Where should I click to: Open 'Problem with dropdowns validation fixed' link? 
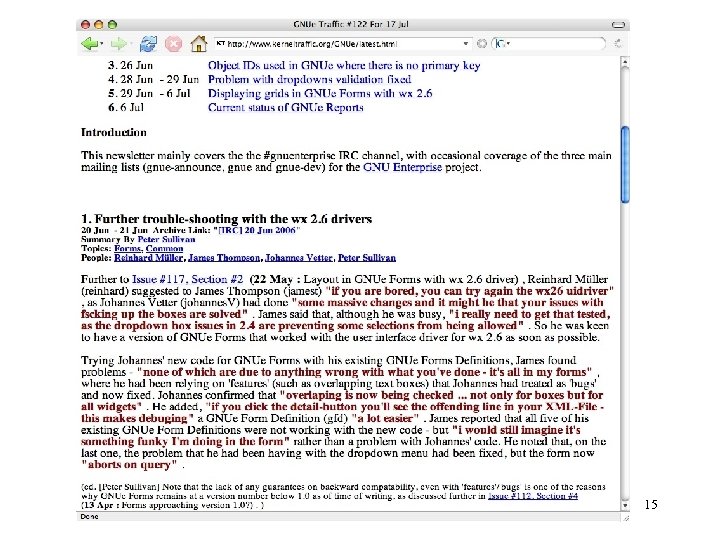coord(309,79)
